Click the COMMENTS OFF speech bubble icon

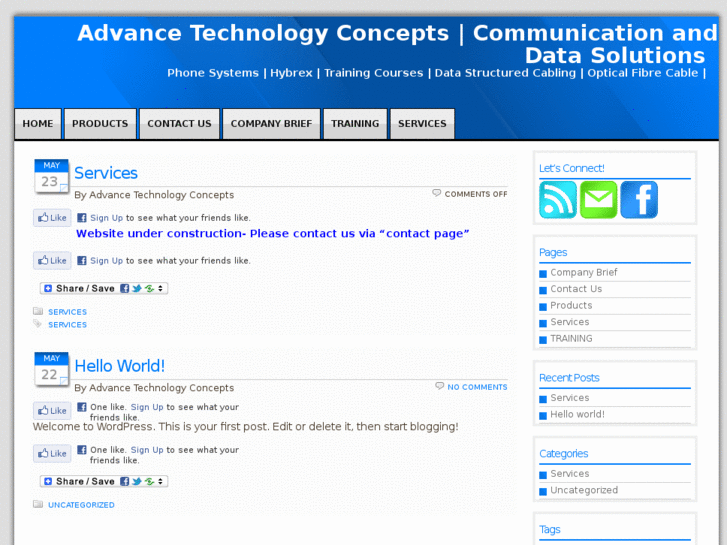pos(436,193)
